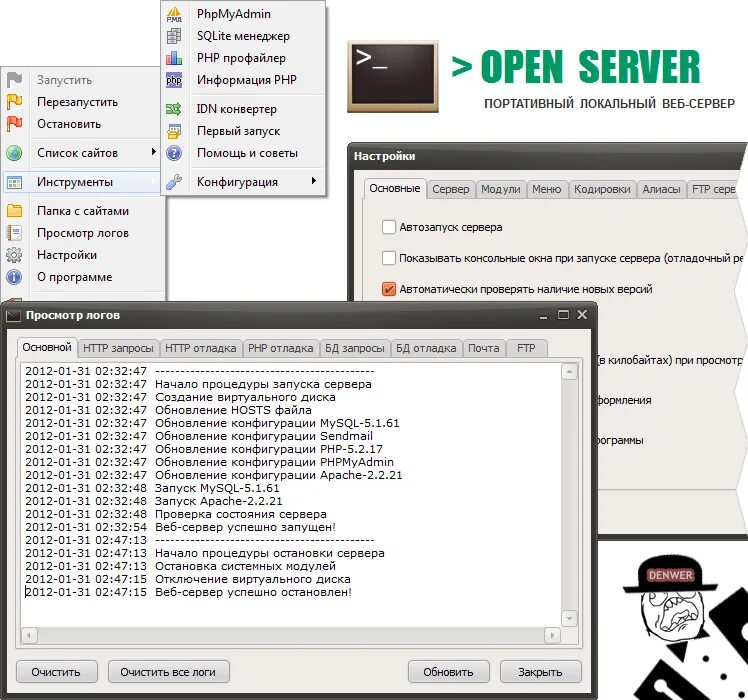Click the PhpMyAdmin icon in the tools submenu
Image resolution: width=748 pixels, height=700 pixels.
pos(174,14)
